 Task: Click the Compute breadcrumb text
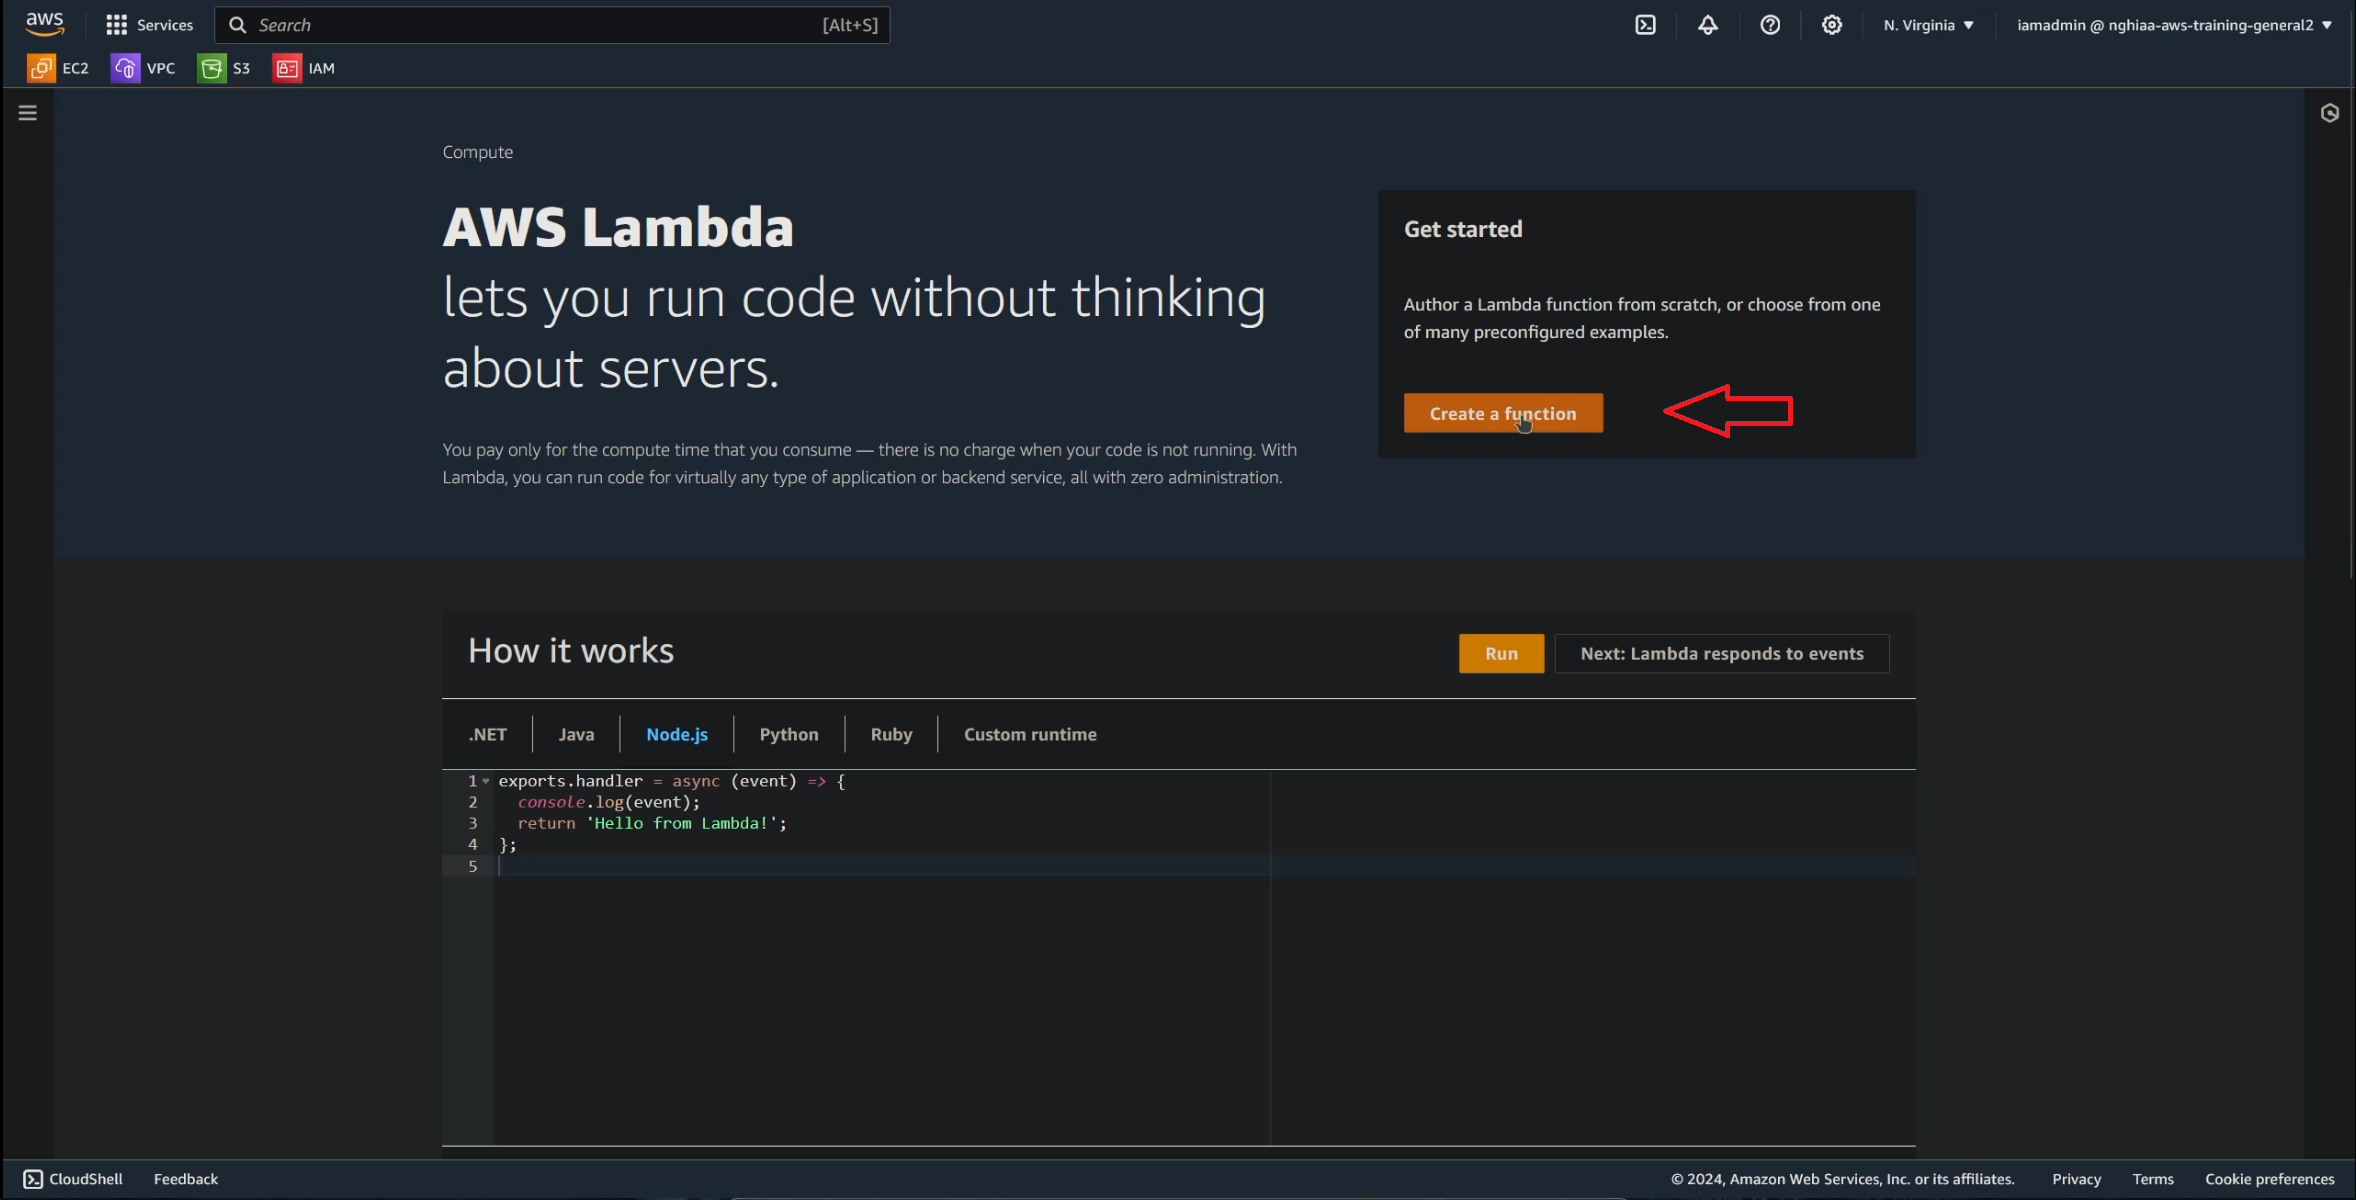[478, 152]
